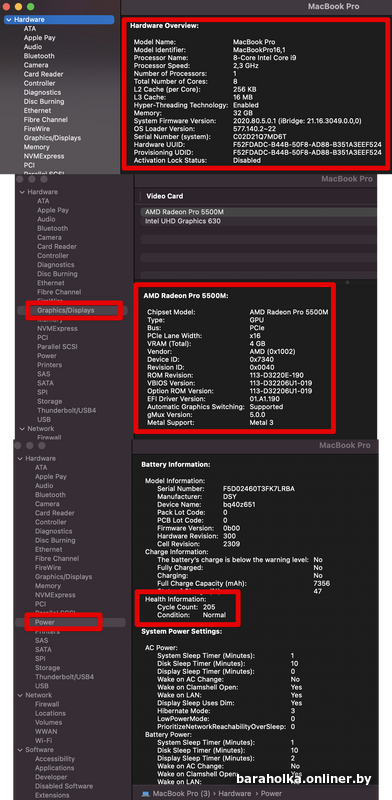Select Card Reader in Hardware Overview window sidebar

pyautogui.click(x=43, y=74)
